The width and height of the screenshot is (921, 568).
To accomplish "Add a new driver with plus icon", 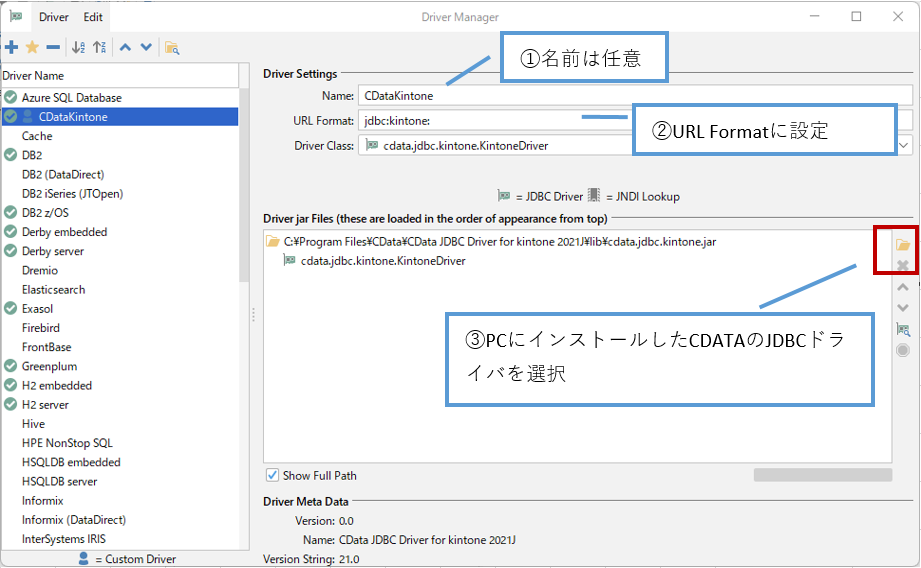I will pyautogui.click(x=11, y=47).
